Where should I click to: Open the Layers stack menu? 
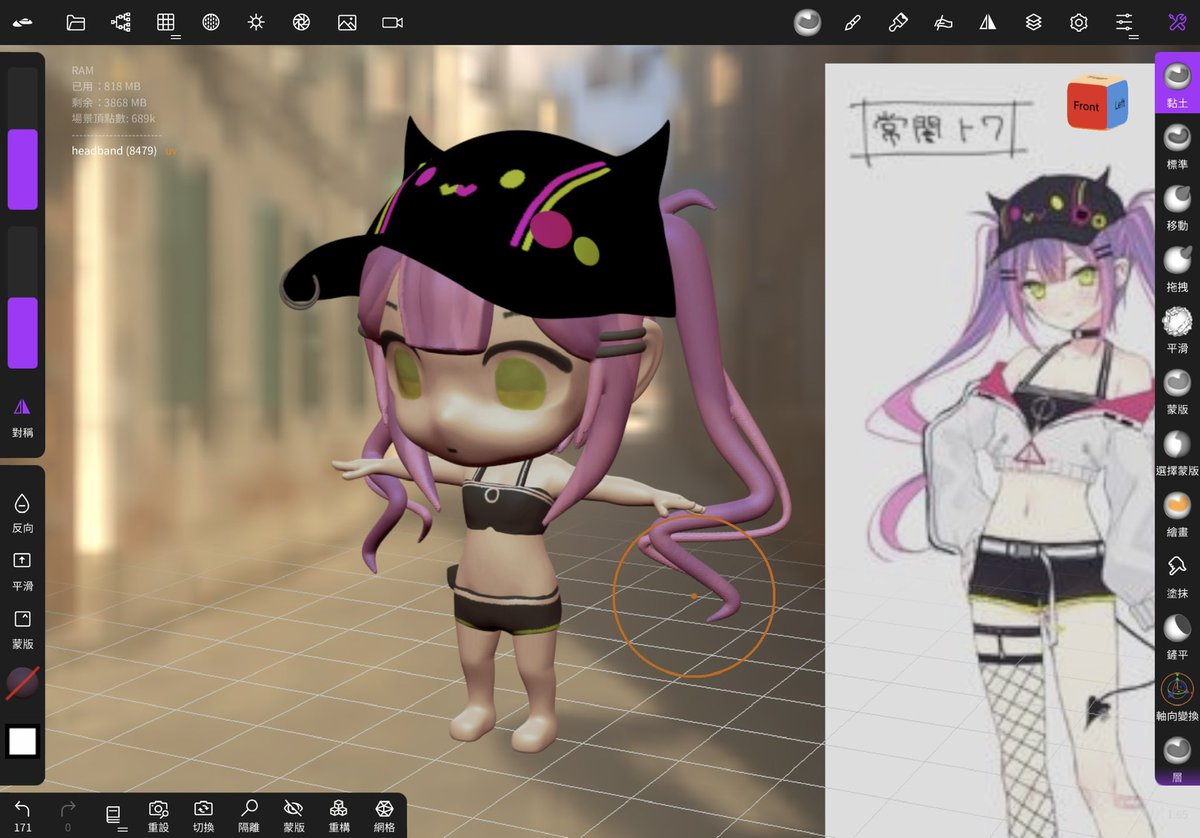tap(1034, 22)
